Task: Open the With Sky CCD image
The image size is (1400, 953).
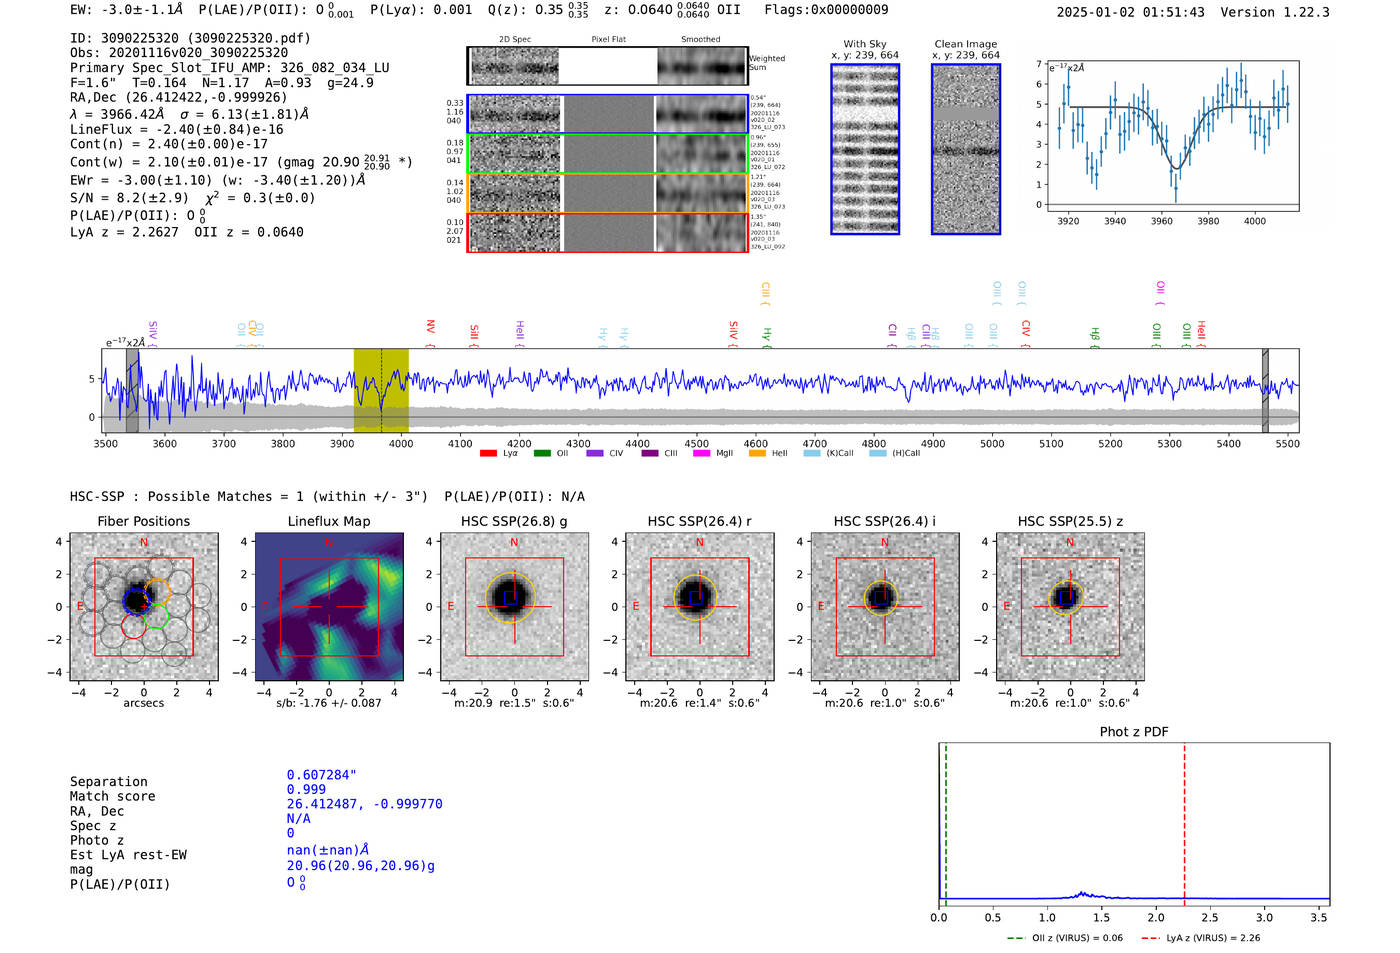Action: tap(865, 149)
